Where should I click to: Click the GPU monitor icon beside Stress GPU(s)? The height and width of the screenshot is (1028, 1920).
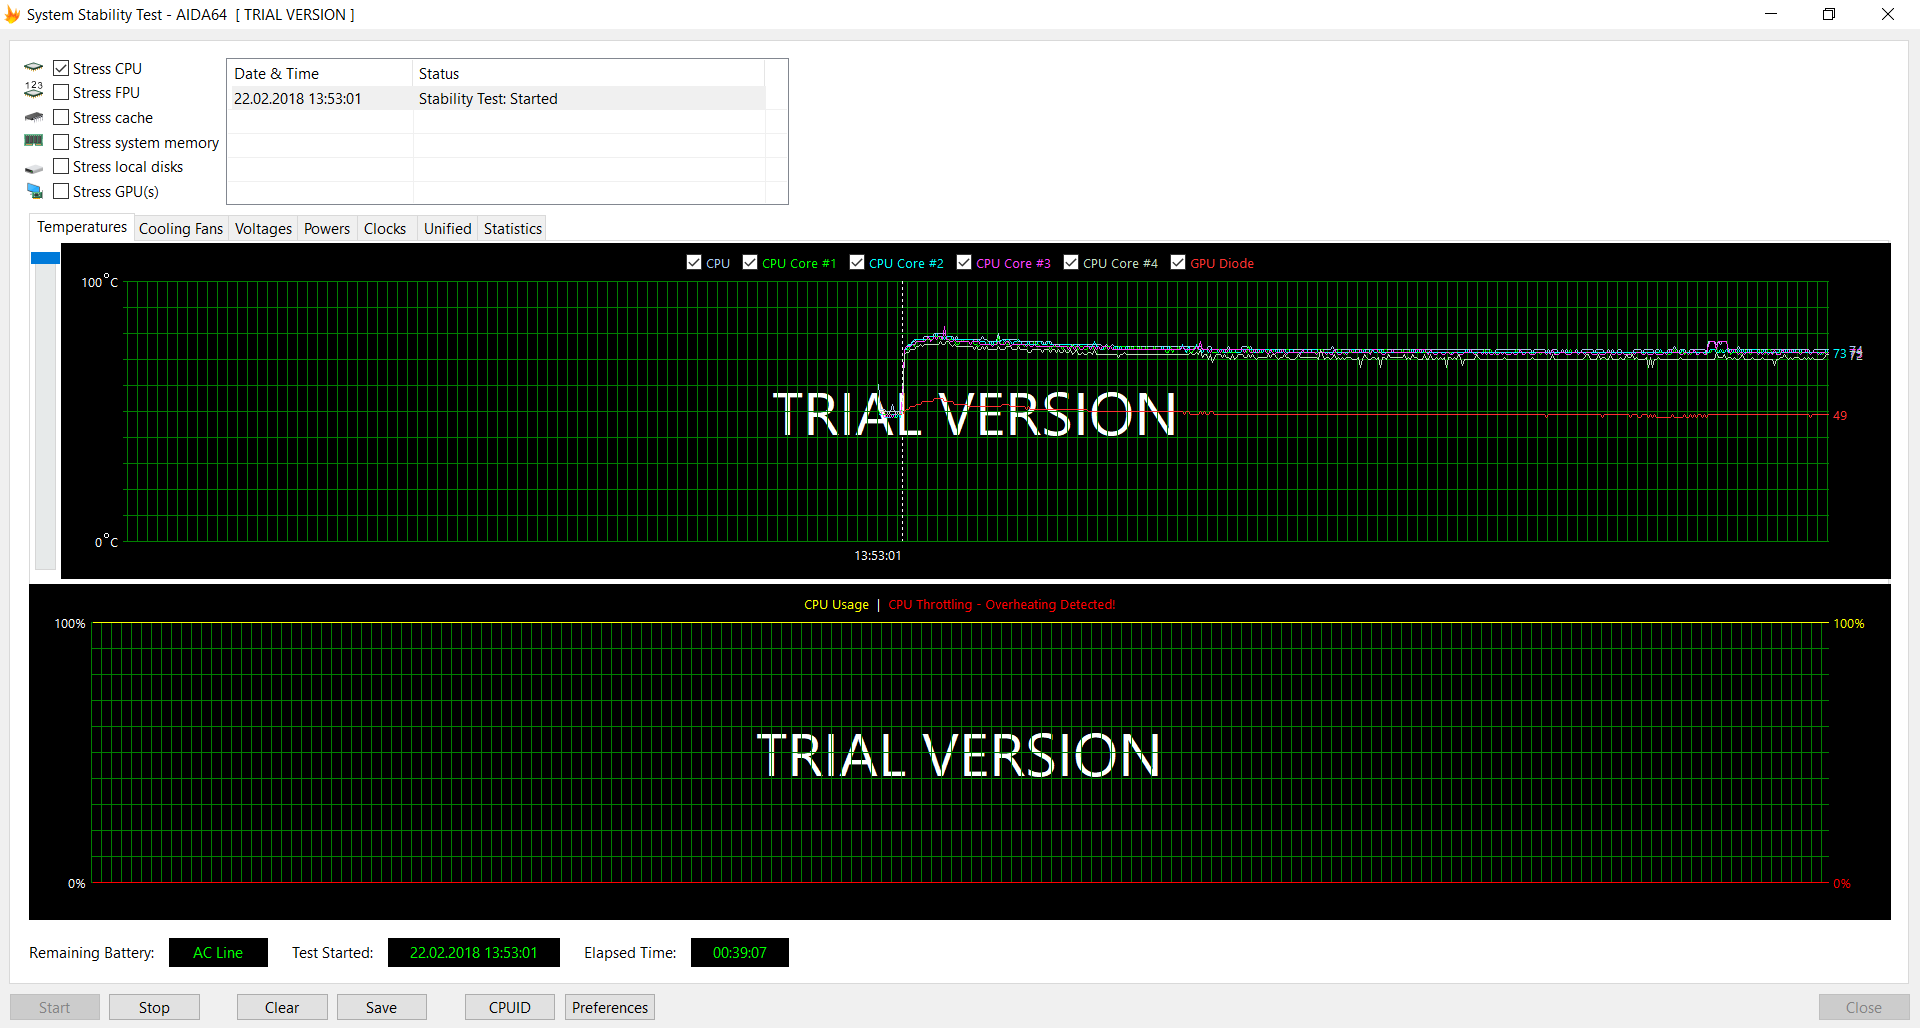pos(34,191)
